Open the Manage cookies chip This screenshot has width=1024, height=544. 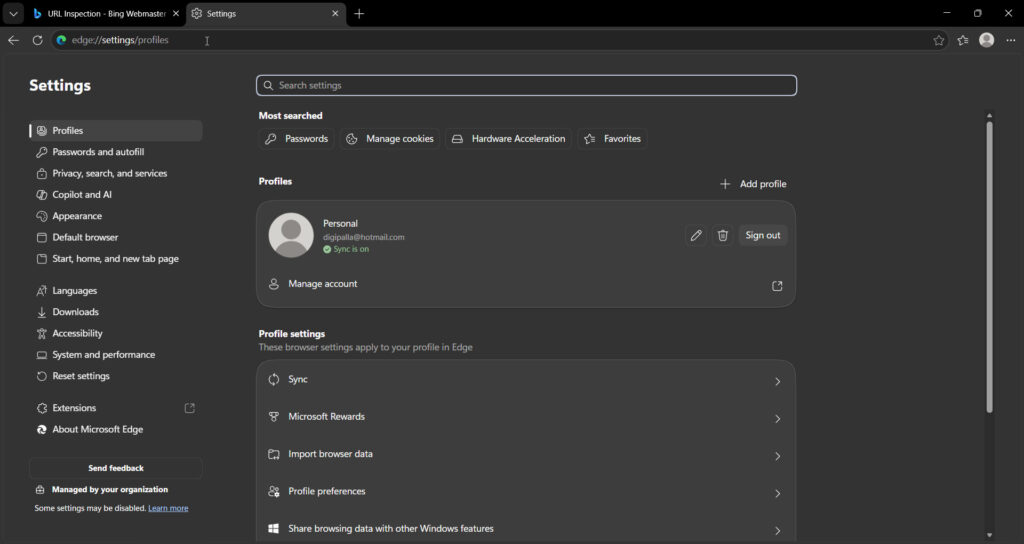[390, 138]
